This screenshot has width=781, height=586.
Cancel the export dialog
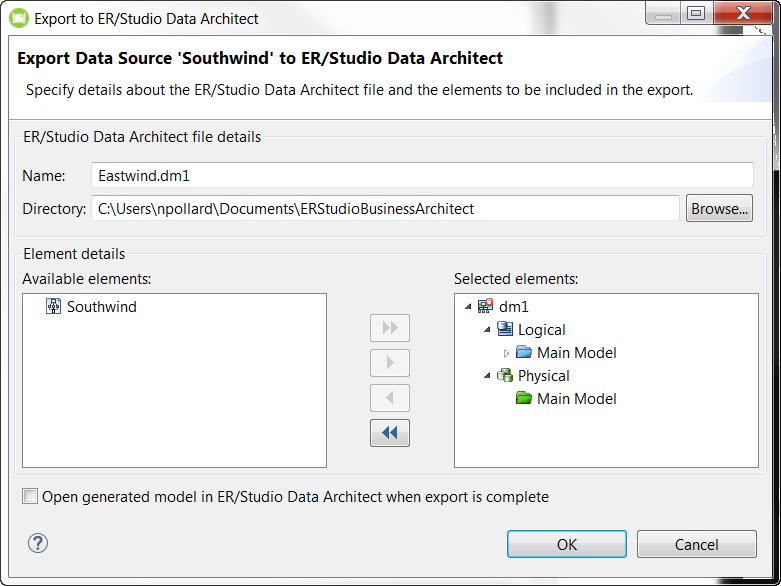tap(696, 544)
